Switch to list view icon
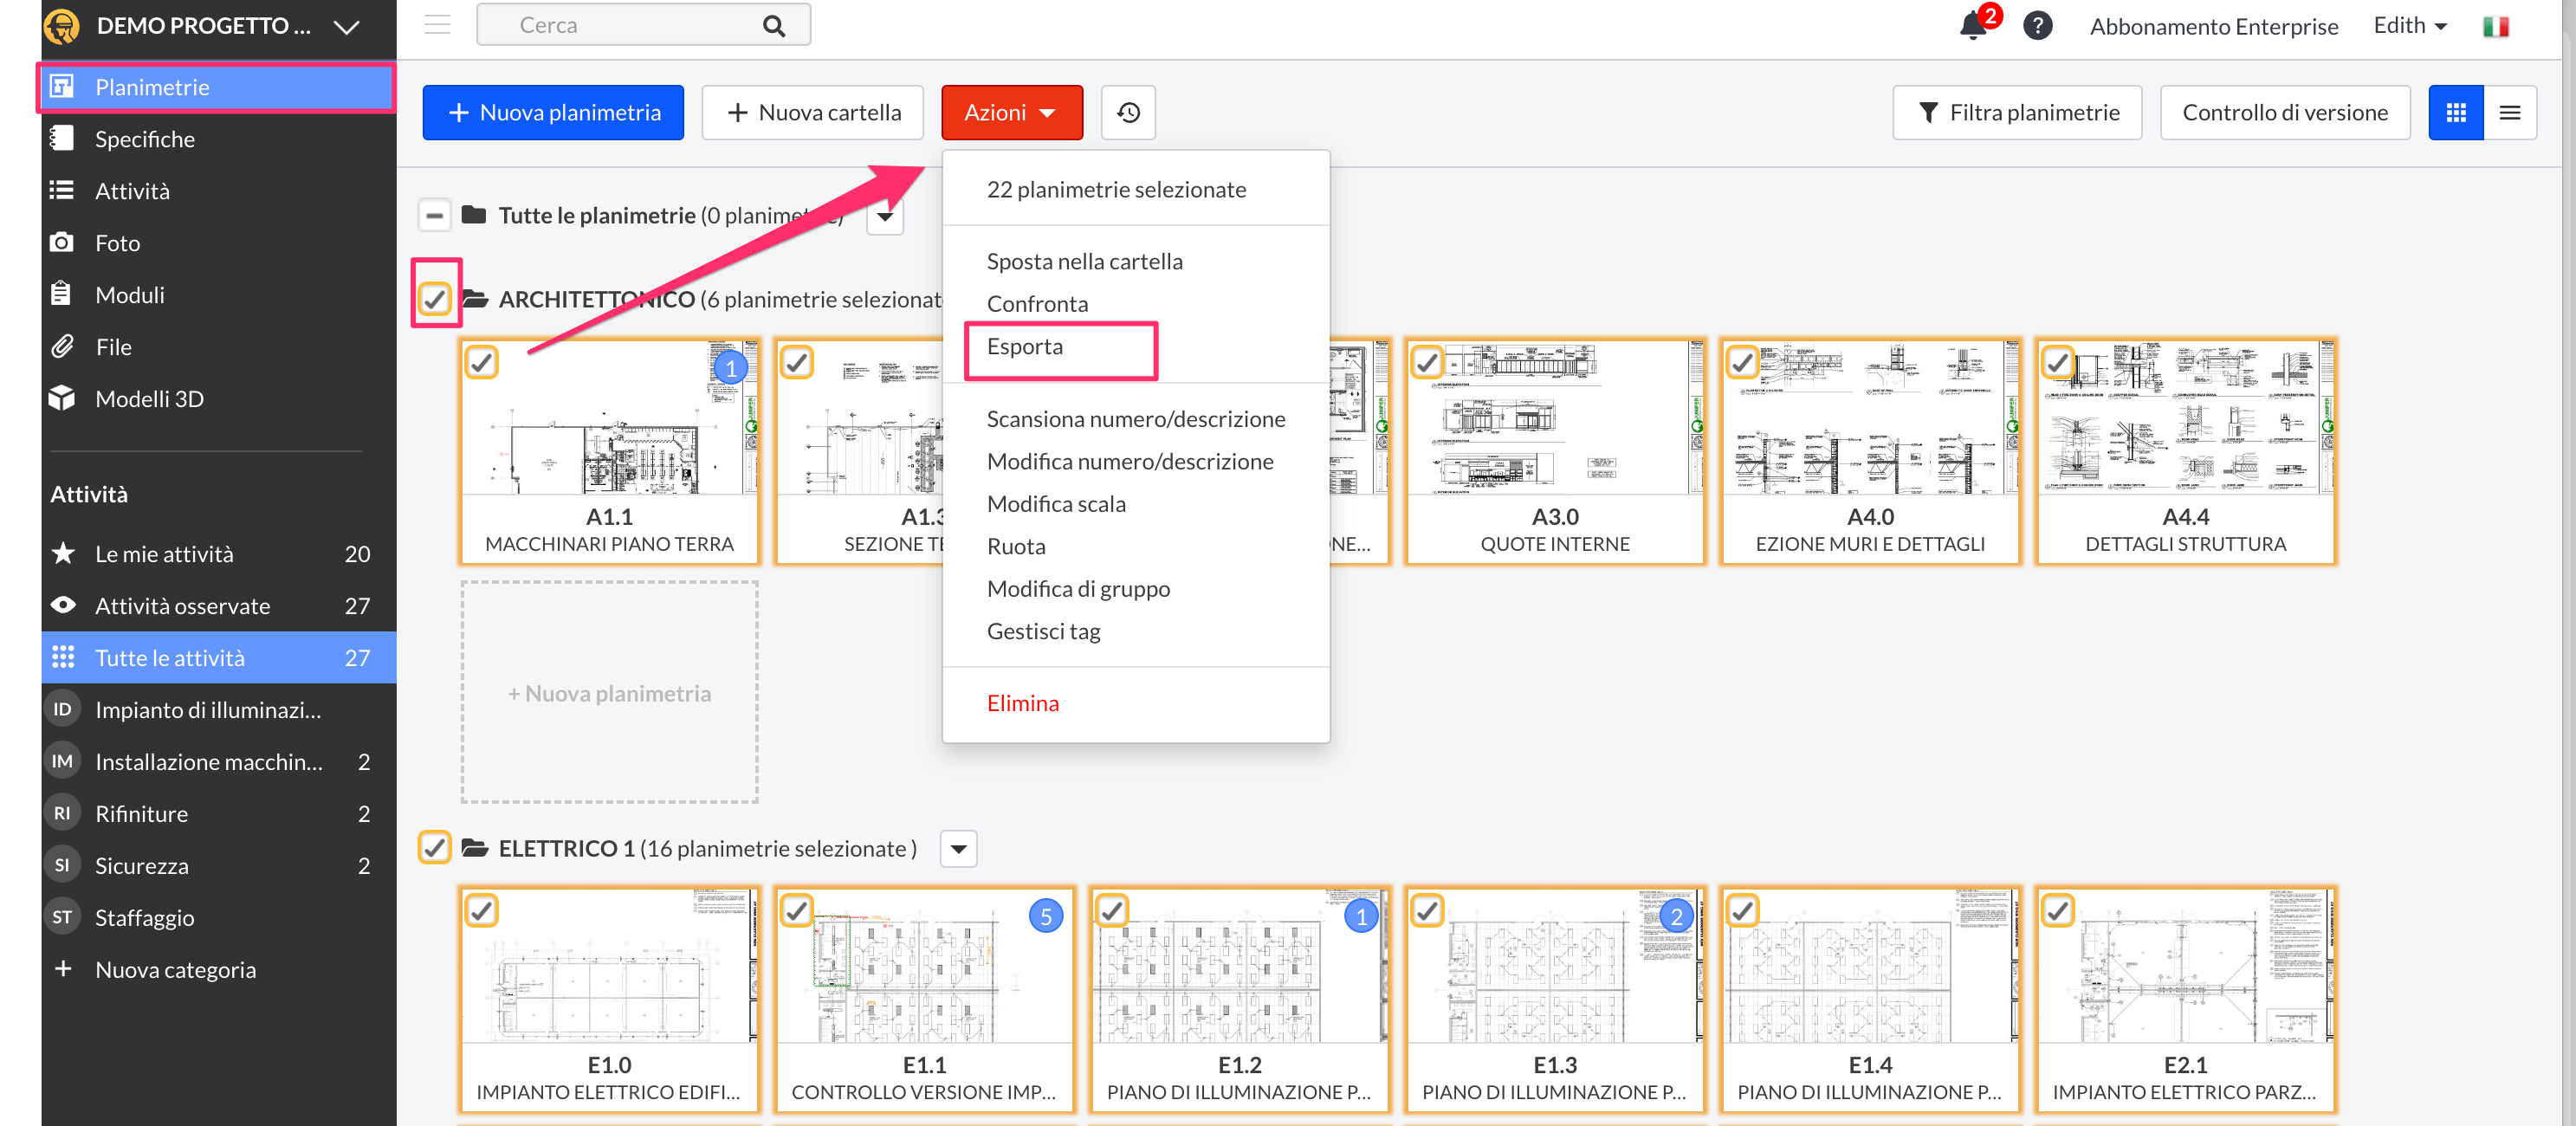The image size is (2576, 1126). click(x=2509, y=113)
